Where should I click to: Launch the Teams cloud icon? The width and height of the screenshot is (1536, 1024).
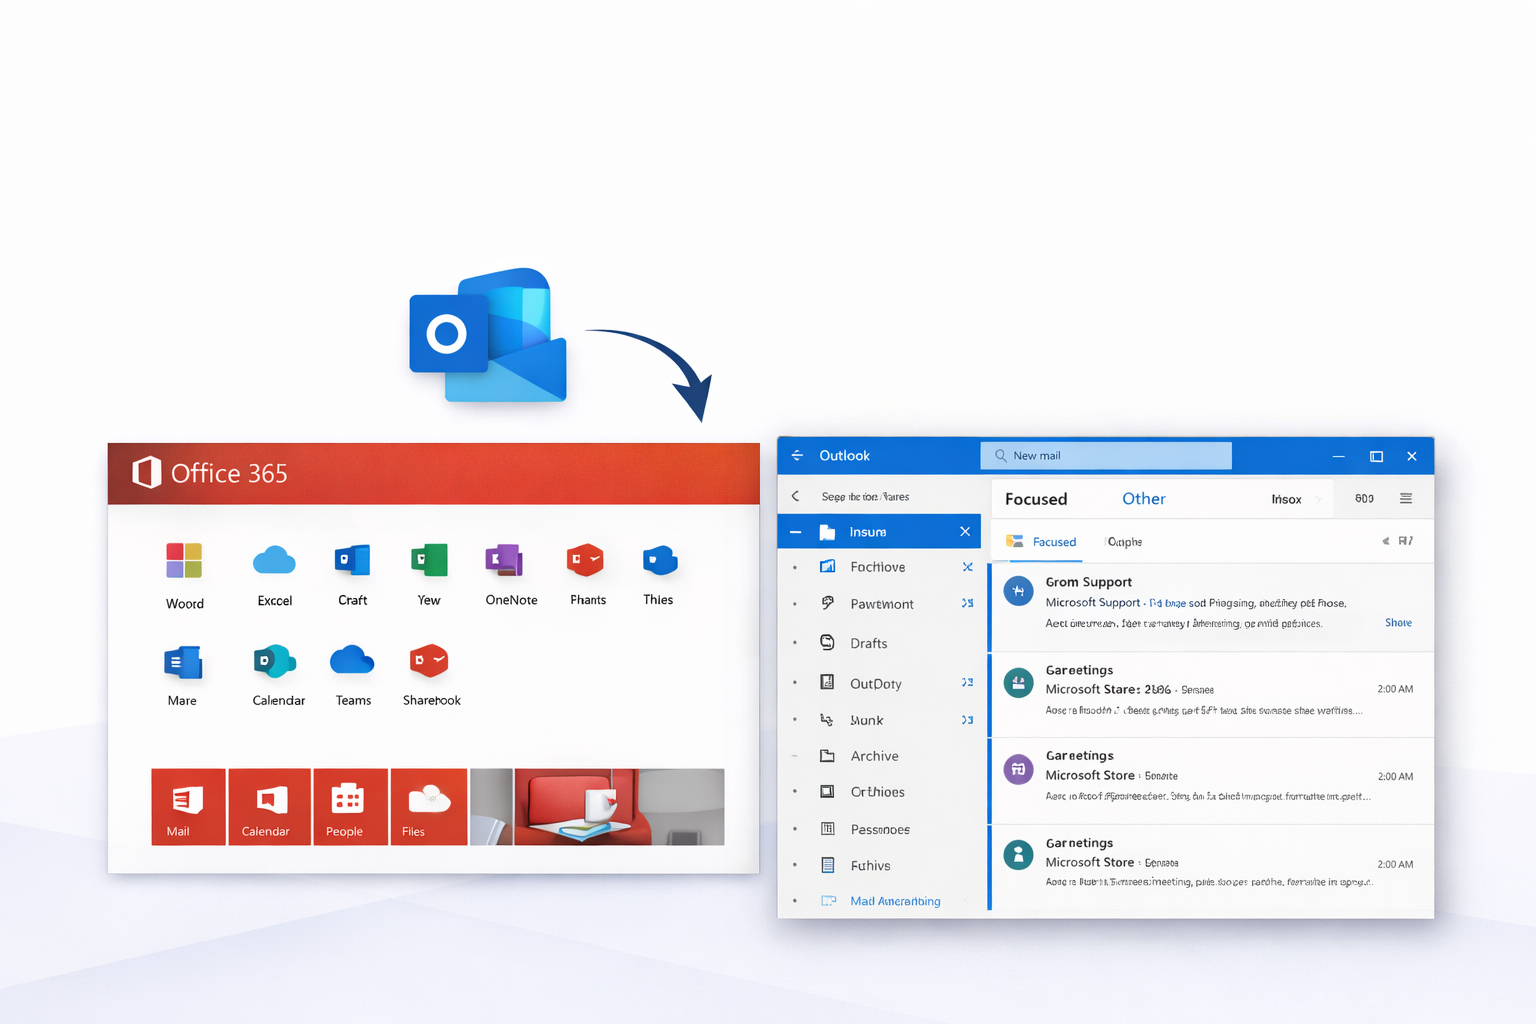coord(352,662)
